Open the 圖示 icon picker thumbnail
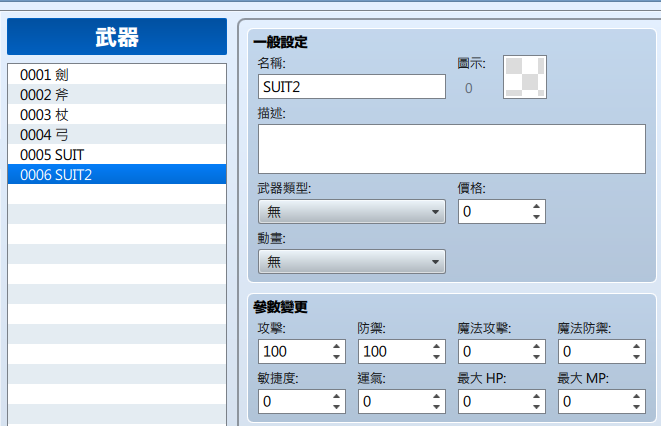 click(x=524, y=77)
